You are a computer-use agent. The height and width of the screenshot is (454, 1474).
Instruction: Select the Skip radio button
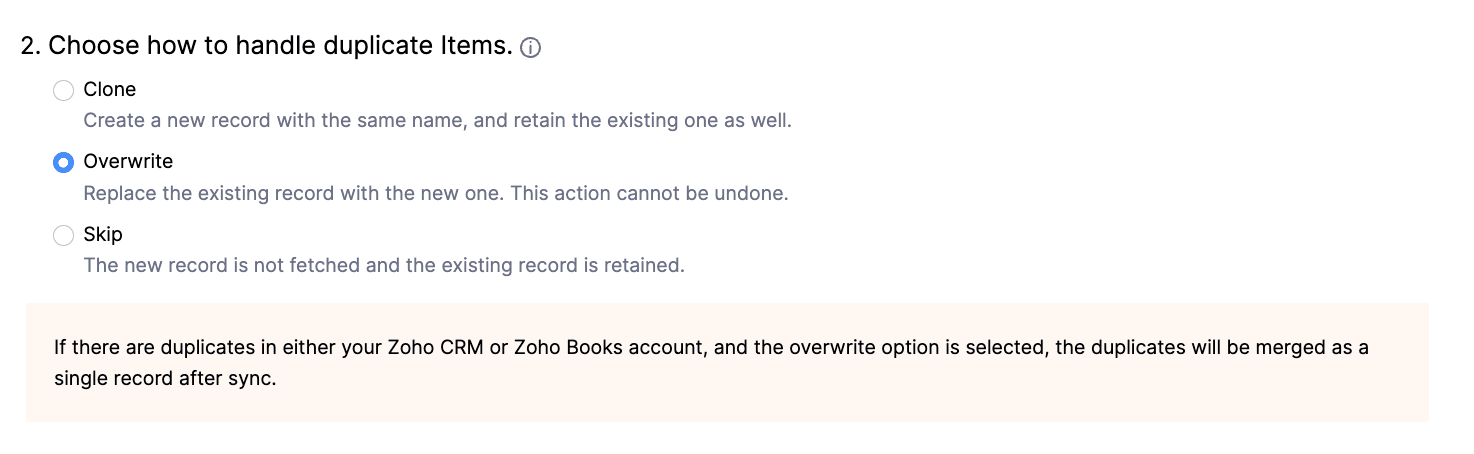(63, 235)
